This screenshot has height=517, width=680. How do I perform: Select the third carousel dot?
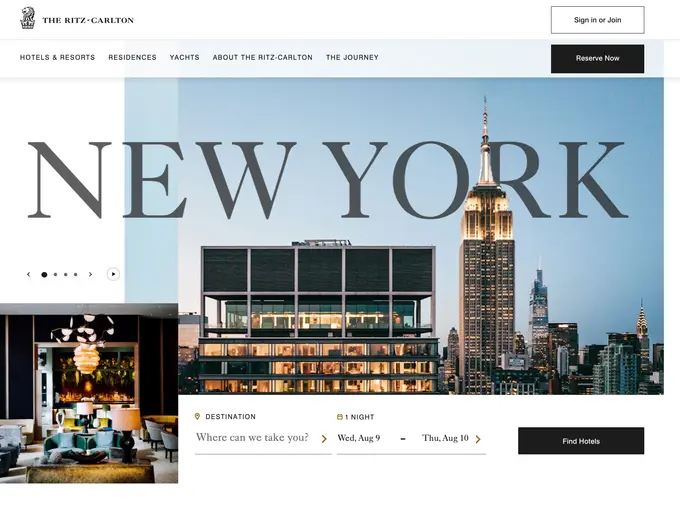point(65,275)
